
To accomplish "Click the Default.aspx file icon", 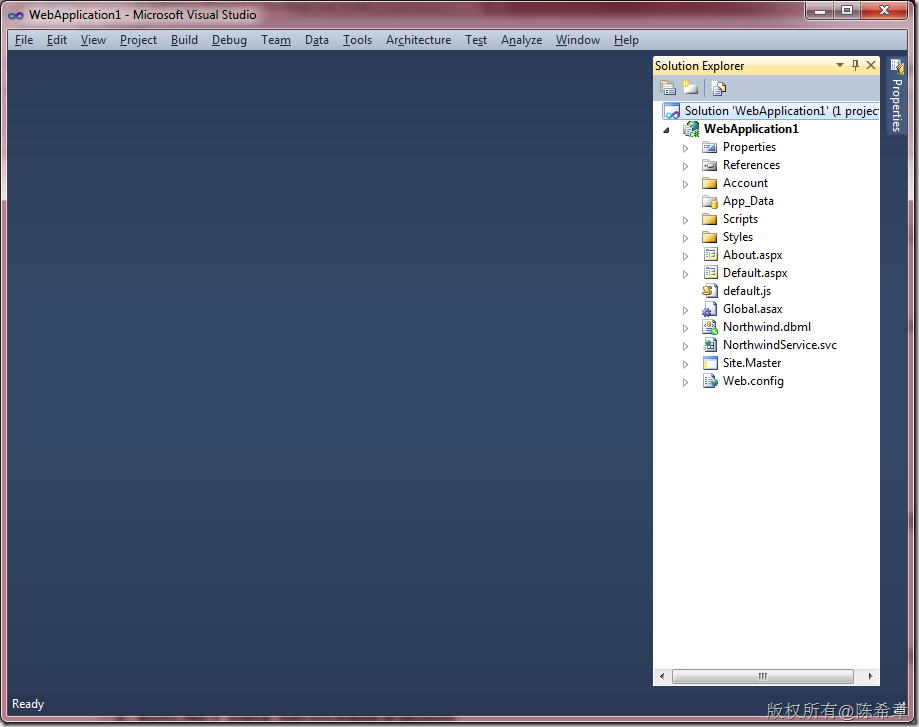I will (710, 273).
